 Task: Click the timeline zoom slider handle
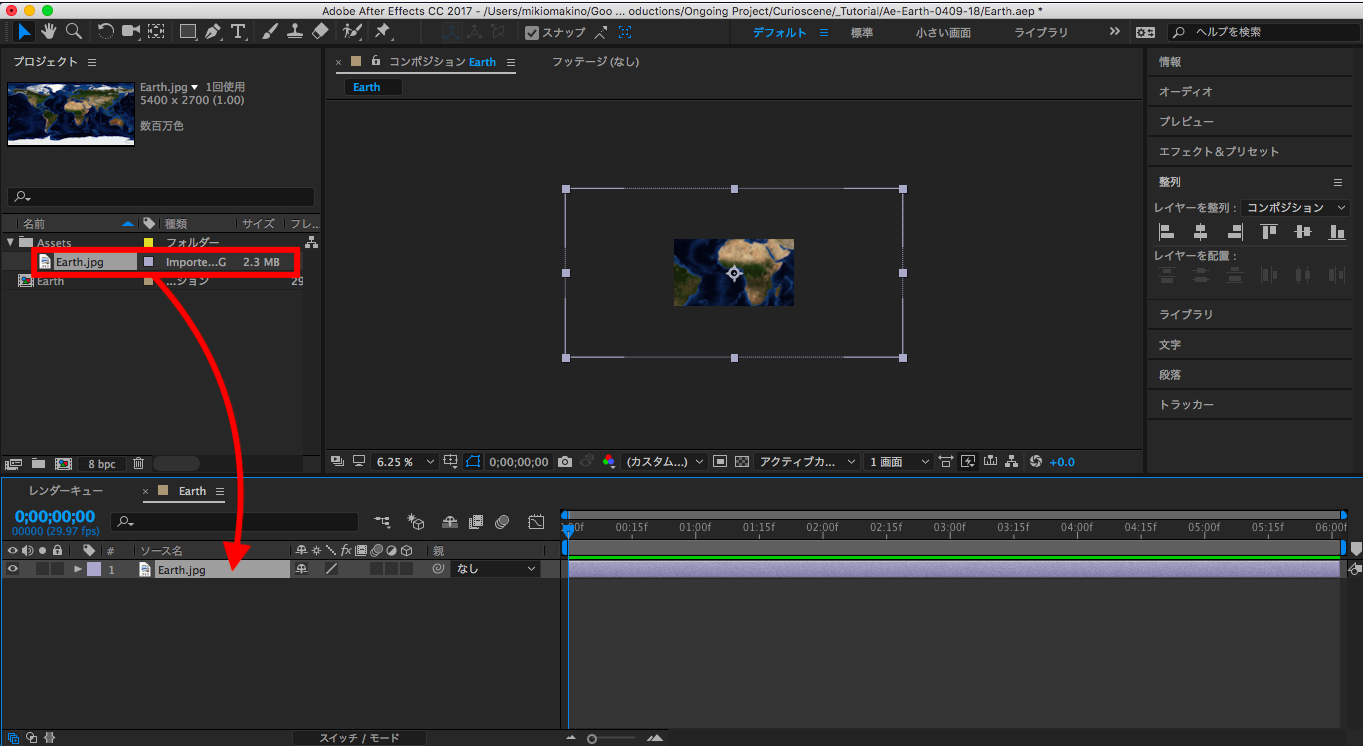(x=592, y=738)
